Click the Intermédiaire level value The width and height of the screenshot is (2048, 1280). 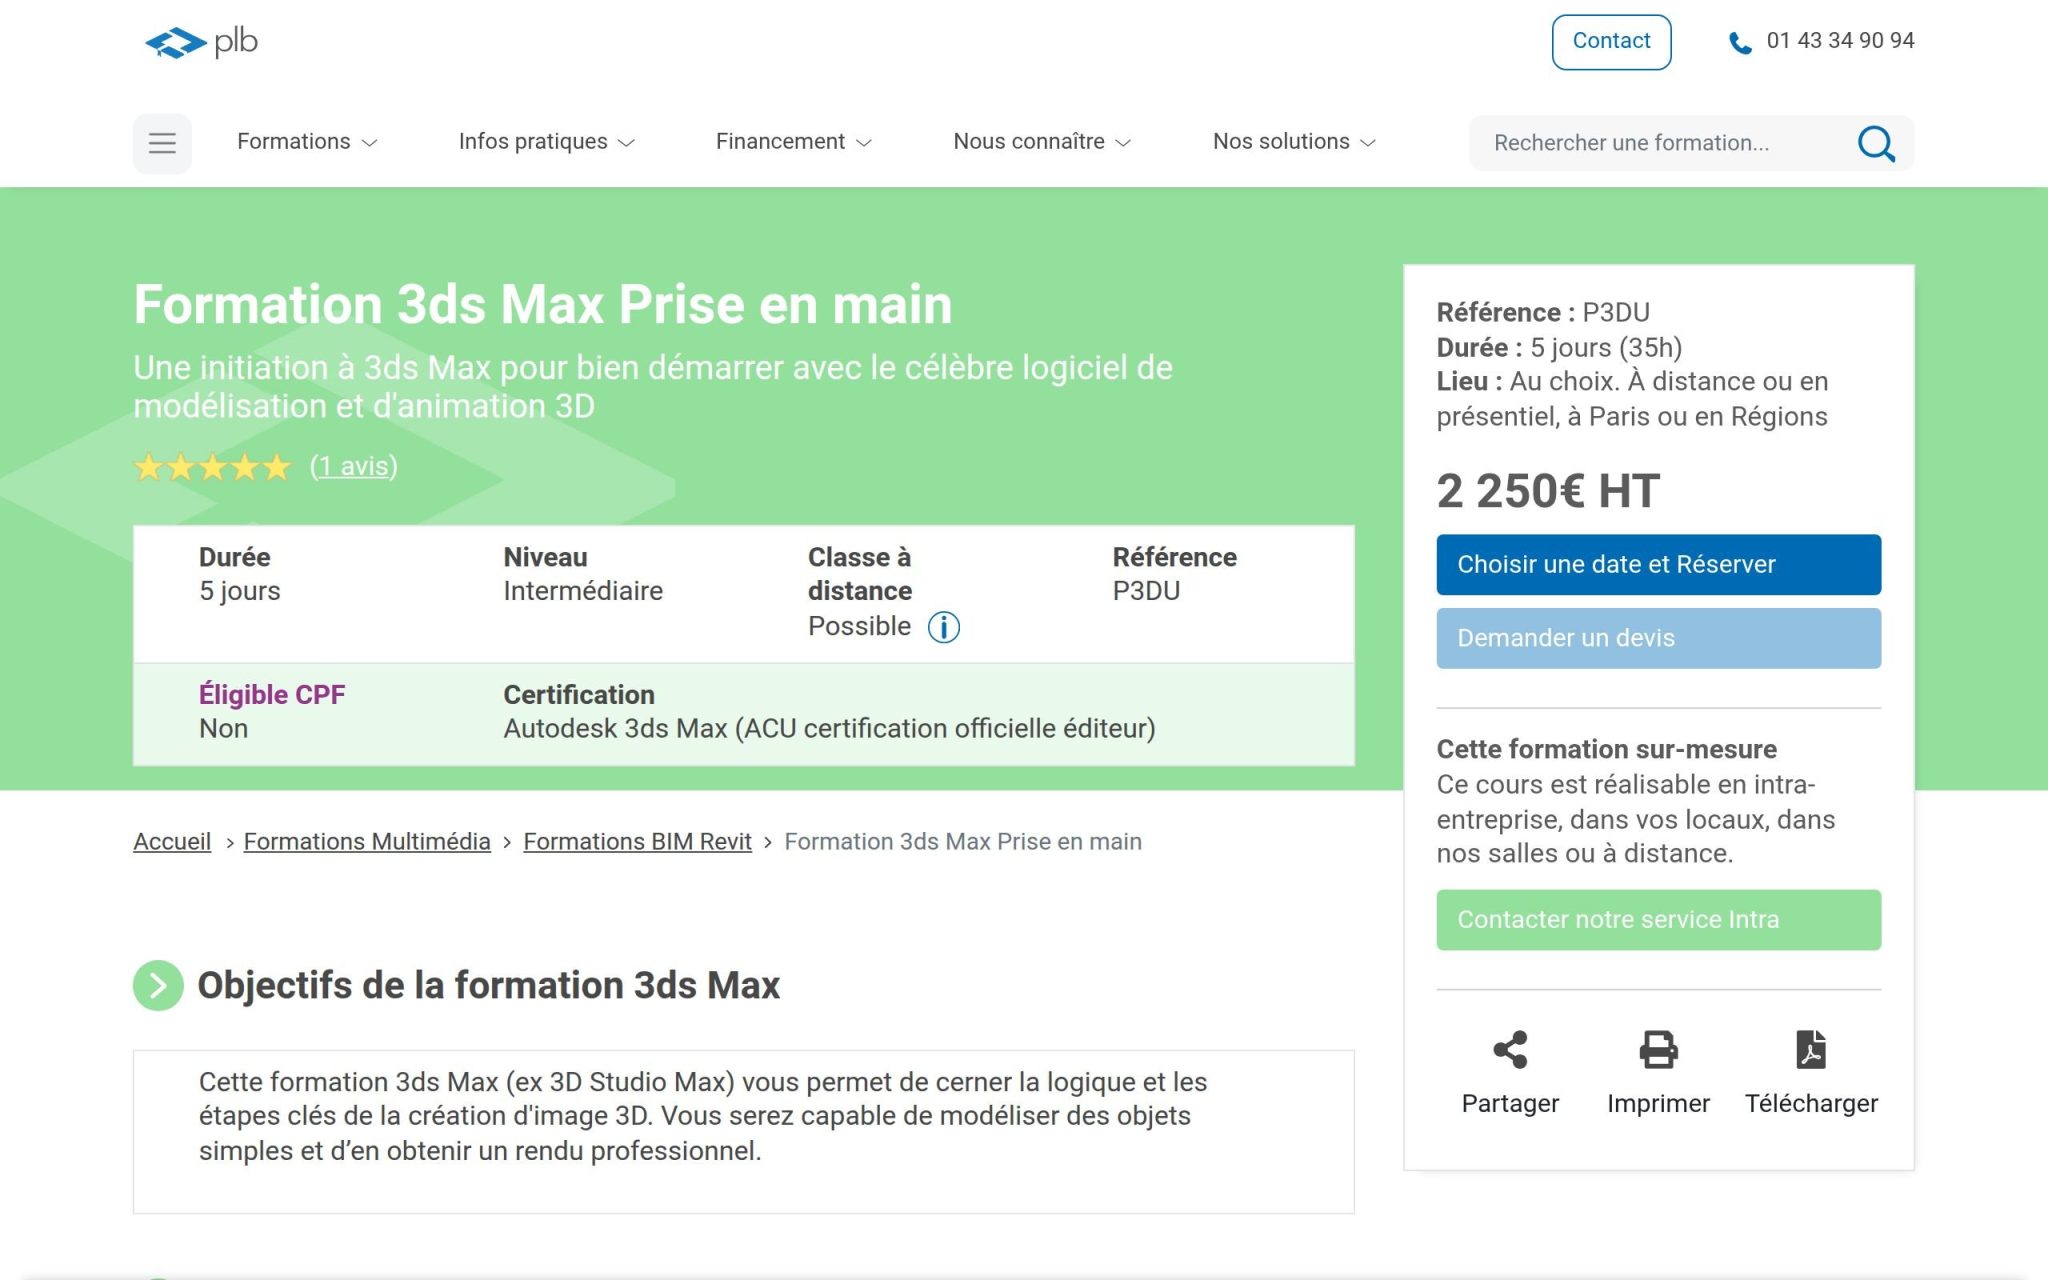coord(583,592)
